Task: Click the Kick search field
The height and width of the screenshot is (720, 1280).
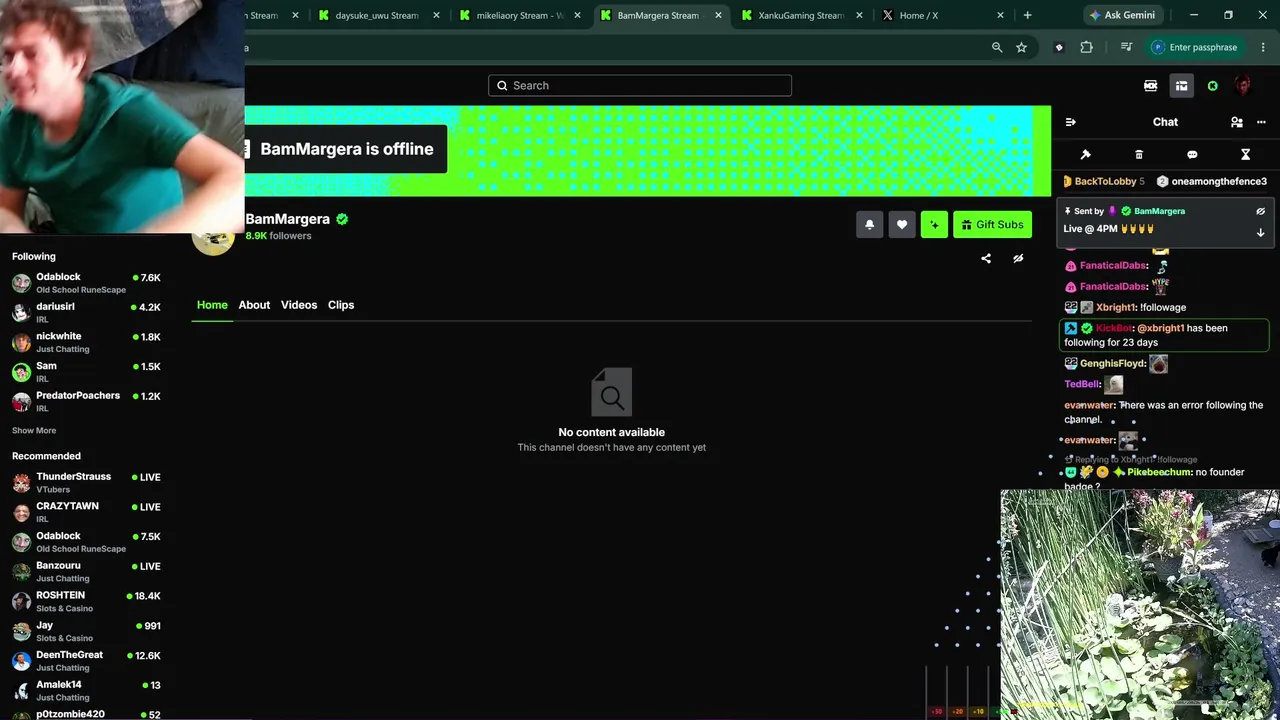Action: [640, 86]
